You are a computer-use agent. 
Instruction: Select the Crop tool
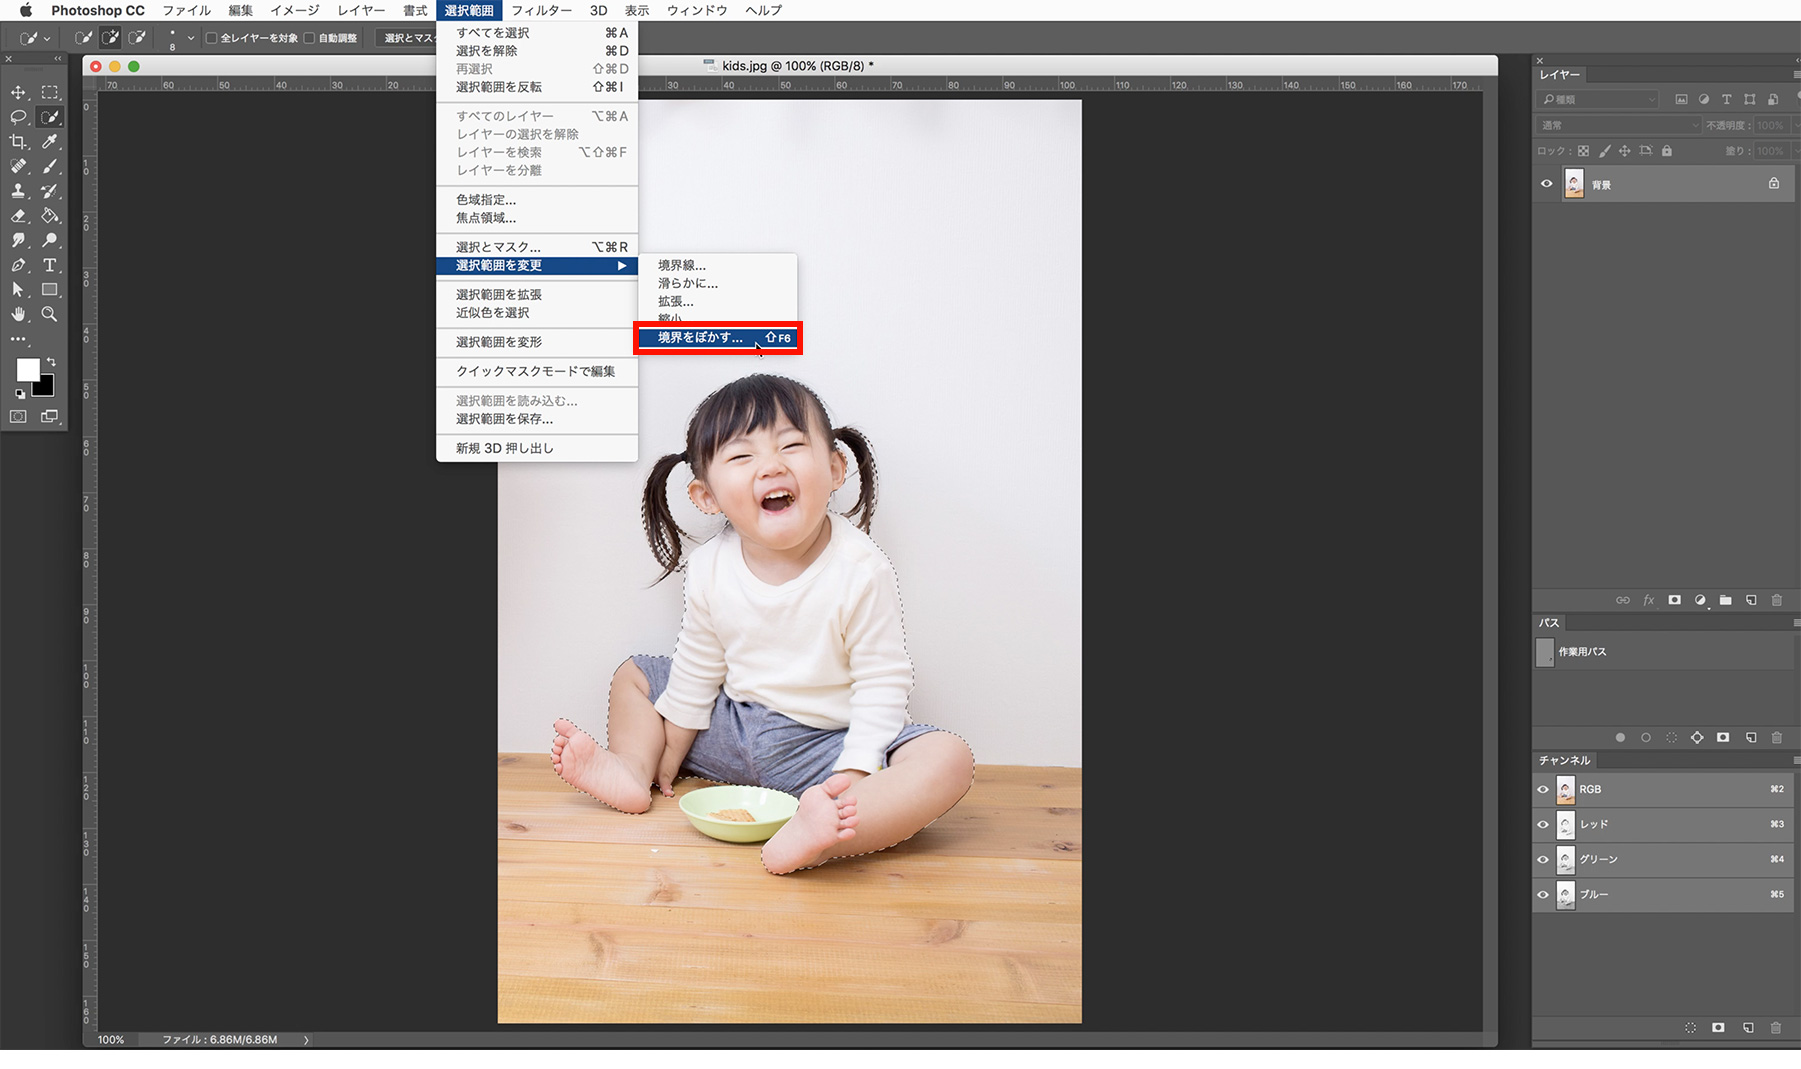[x=18, y=142]
